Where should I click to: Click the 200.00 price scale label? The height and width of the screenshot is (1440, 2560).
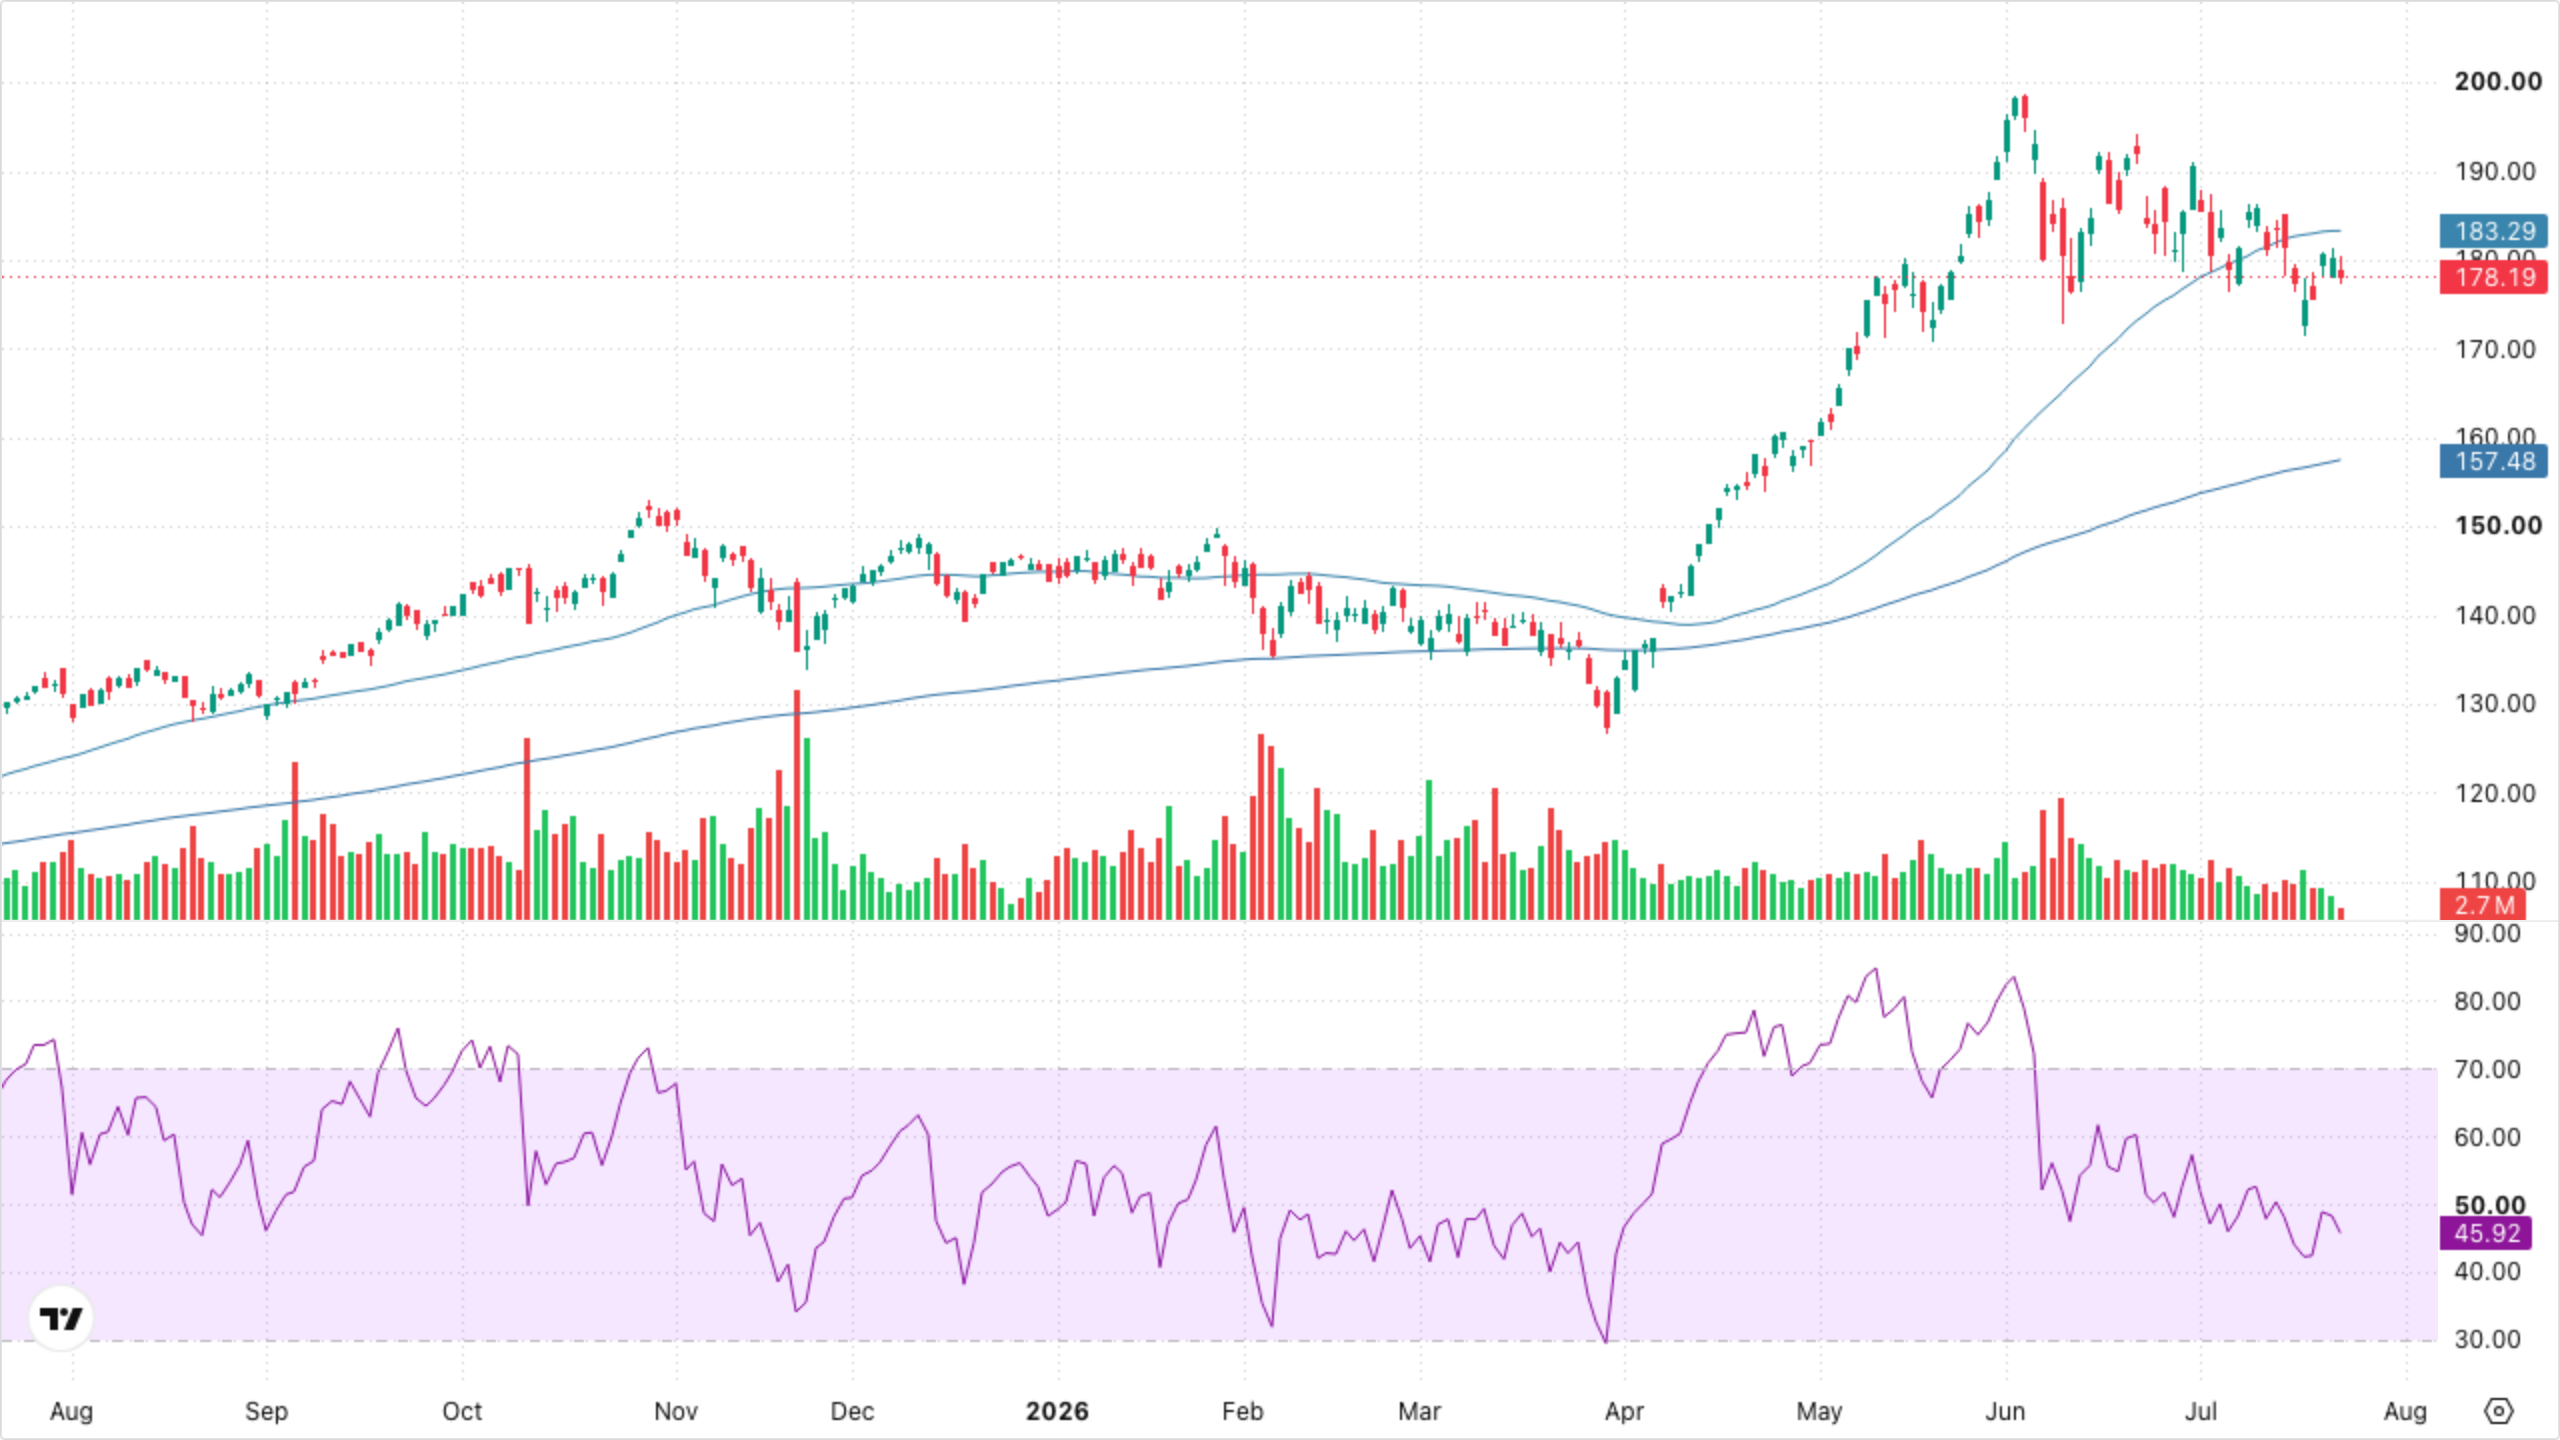point(2498,82)
